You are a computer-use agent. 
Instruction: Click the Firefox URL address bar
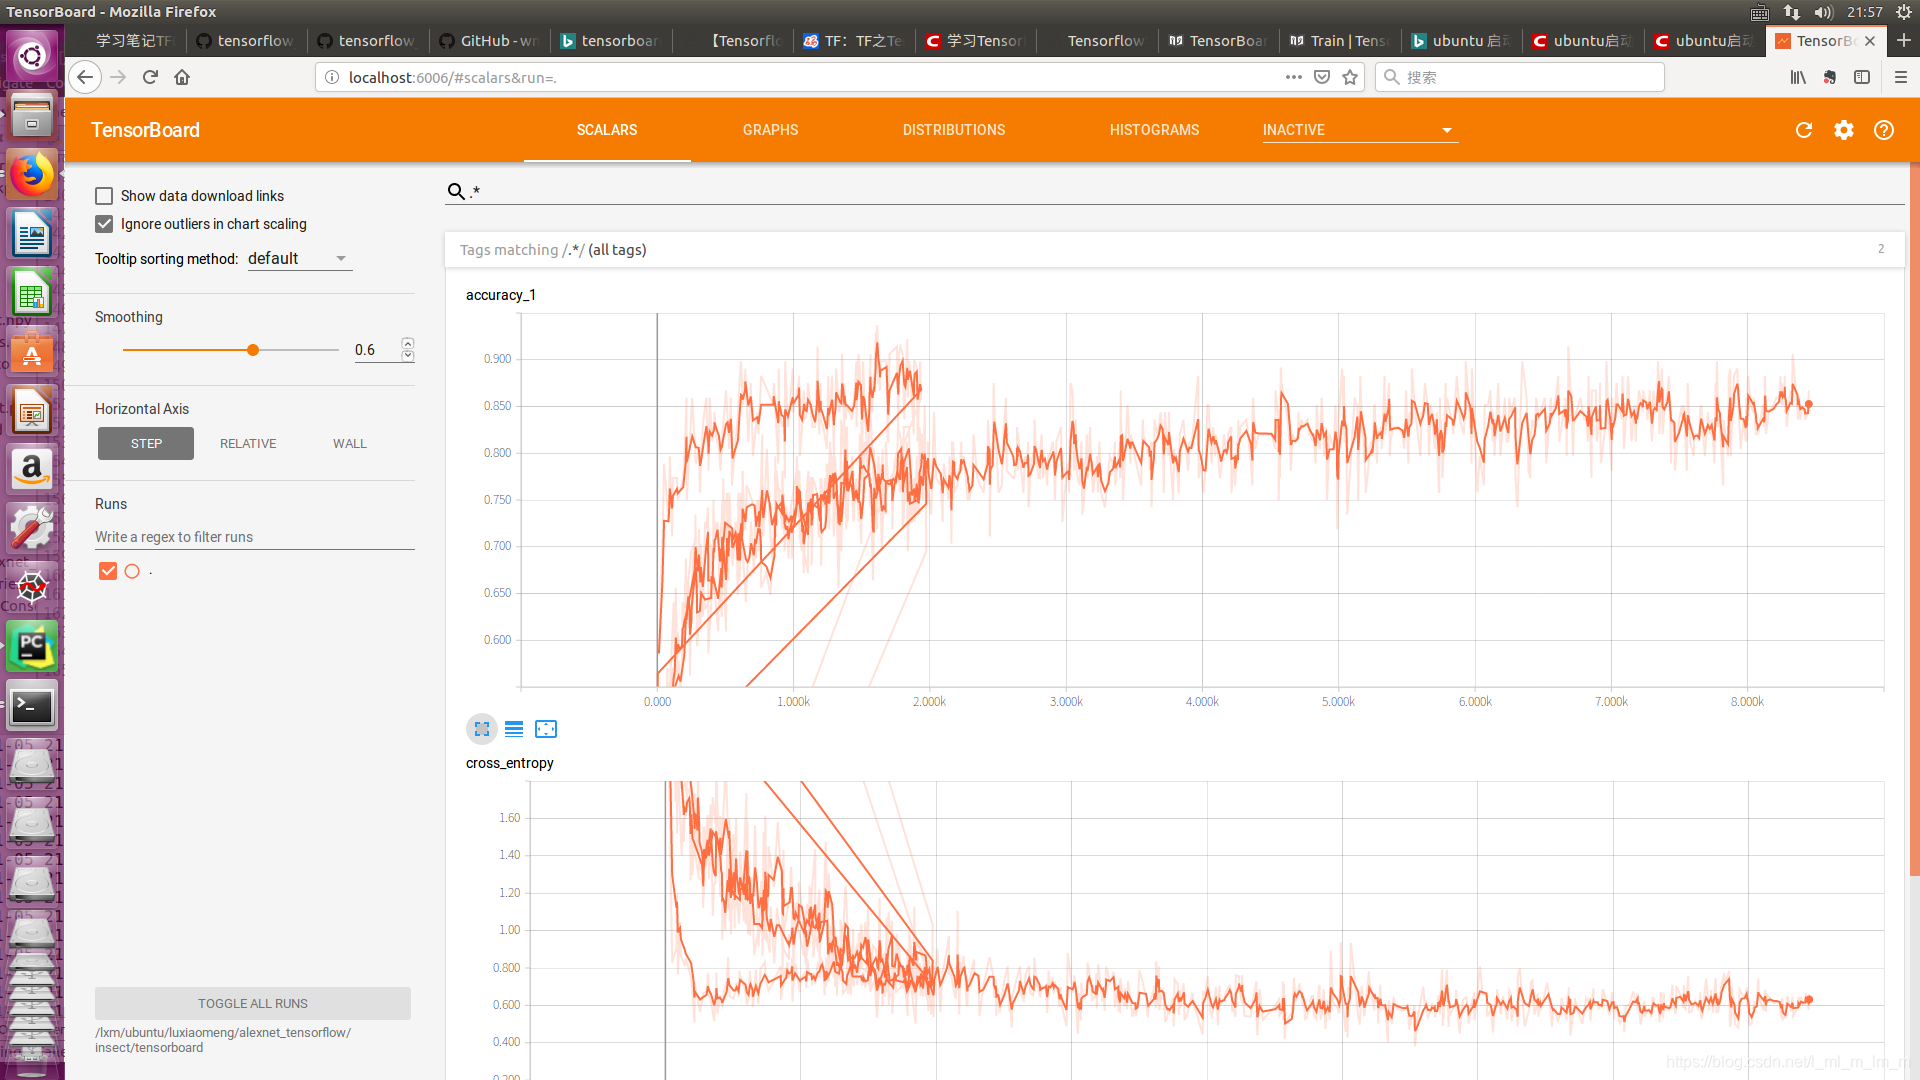(x=810, y=77)
